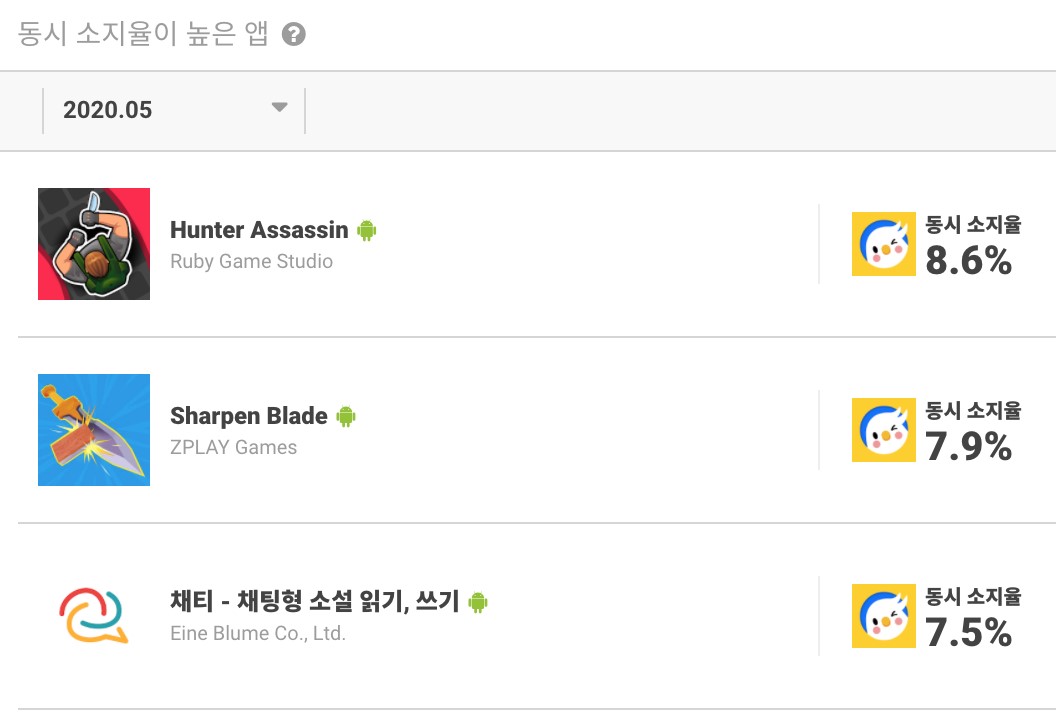Click Android icon beside 채티 title

coord(478,602)
